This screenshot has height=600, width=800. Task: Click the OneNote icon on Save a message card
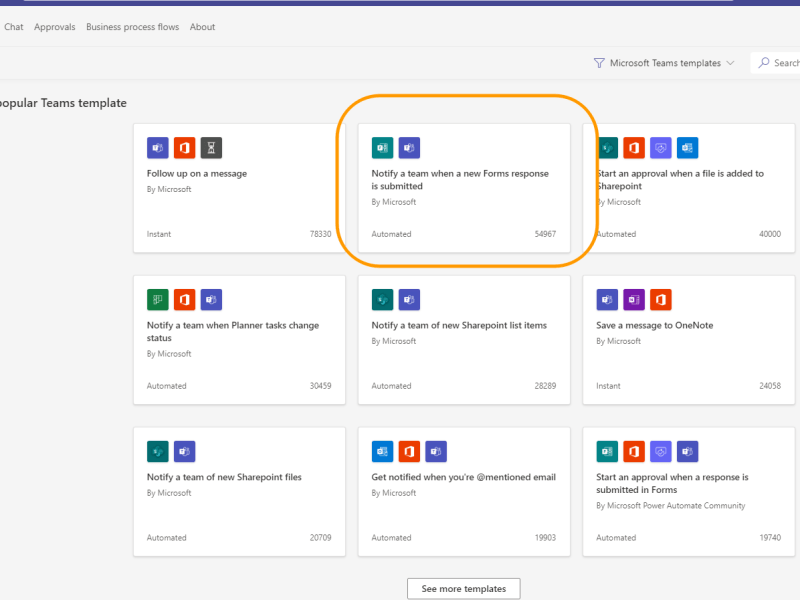click(634, 299)
